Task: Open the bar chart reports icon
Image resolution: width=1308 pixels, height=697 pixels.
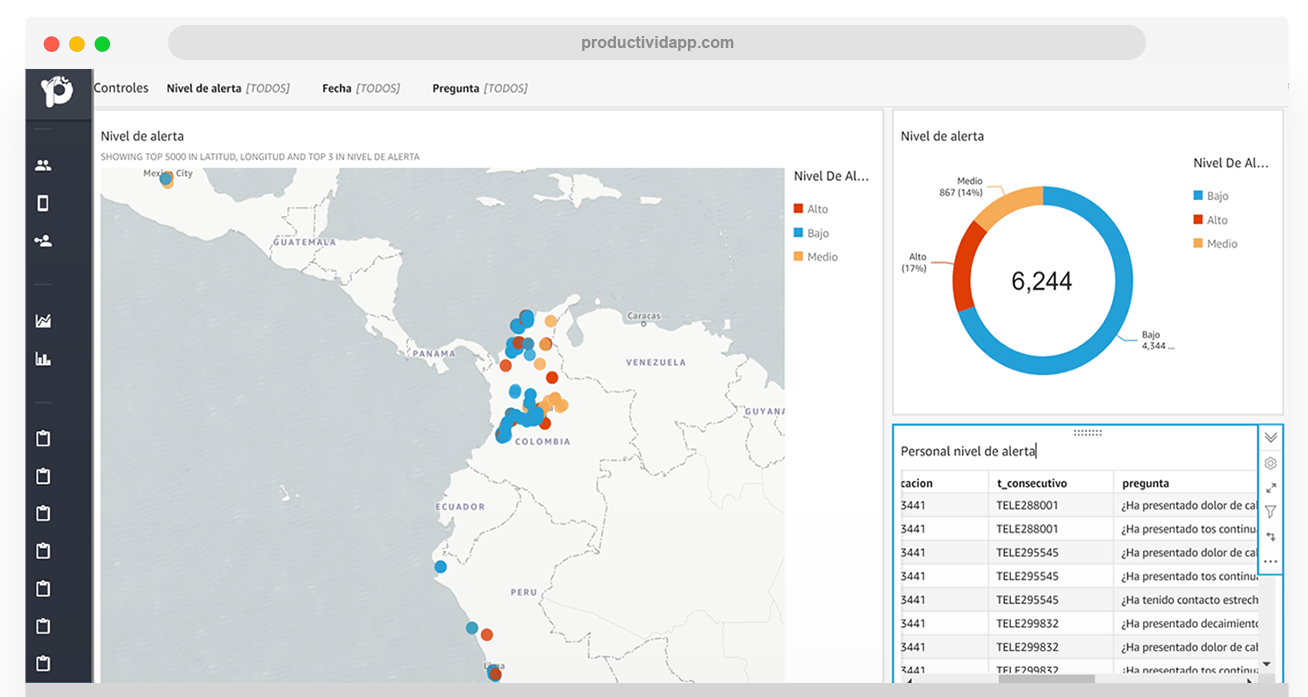Action: point(43,358)
